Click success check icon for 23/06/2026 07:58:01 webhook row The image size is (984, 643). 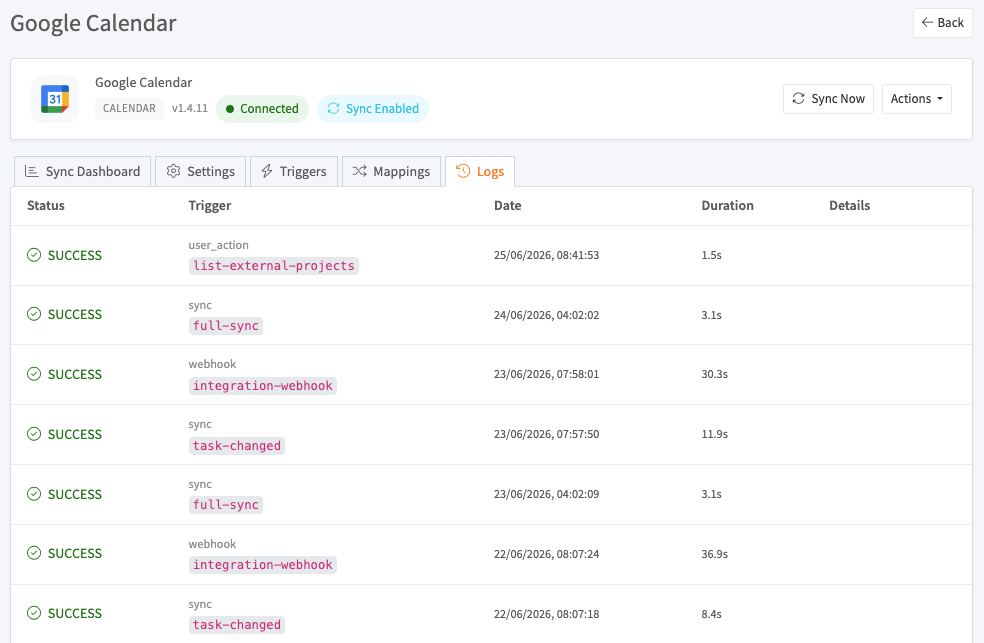pos(34,375)
